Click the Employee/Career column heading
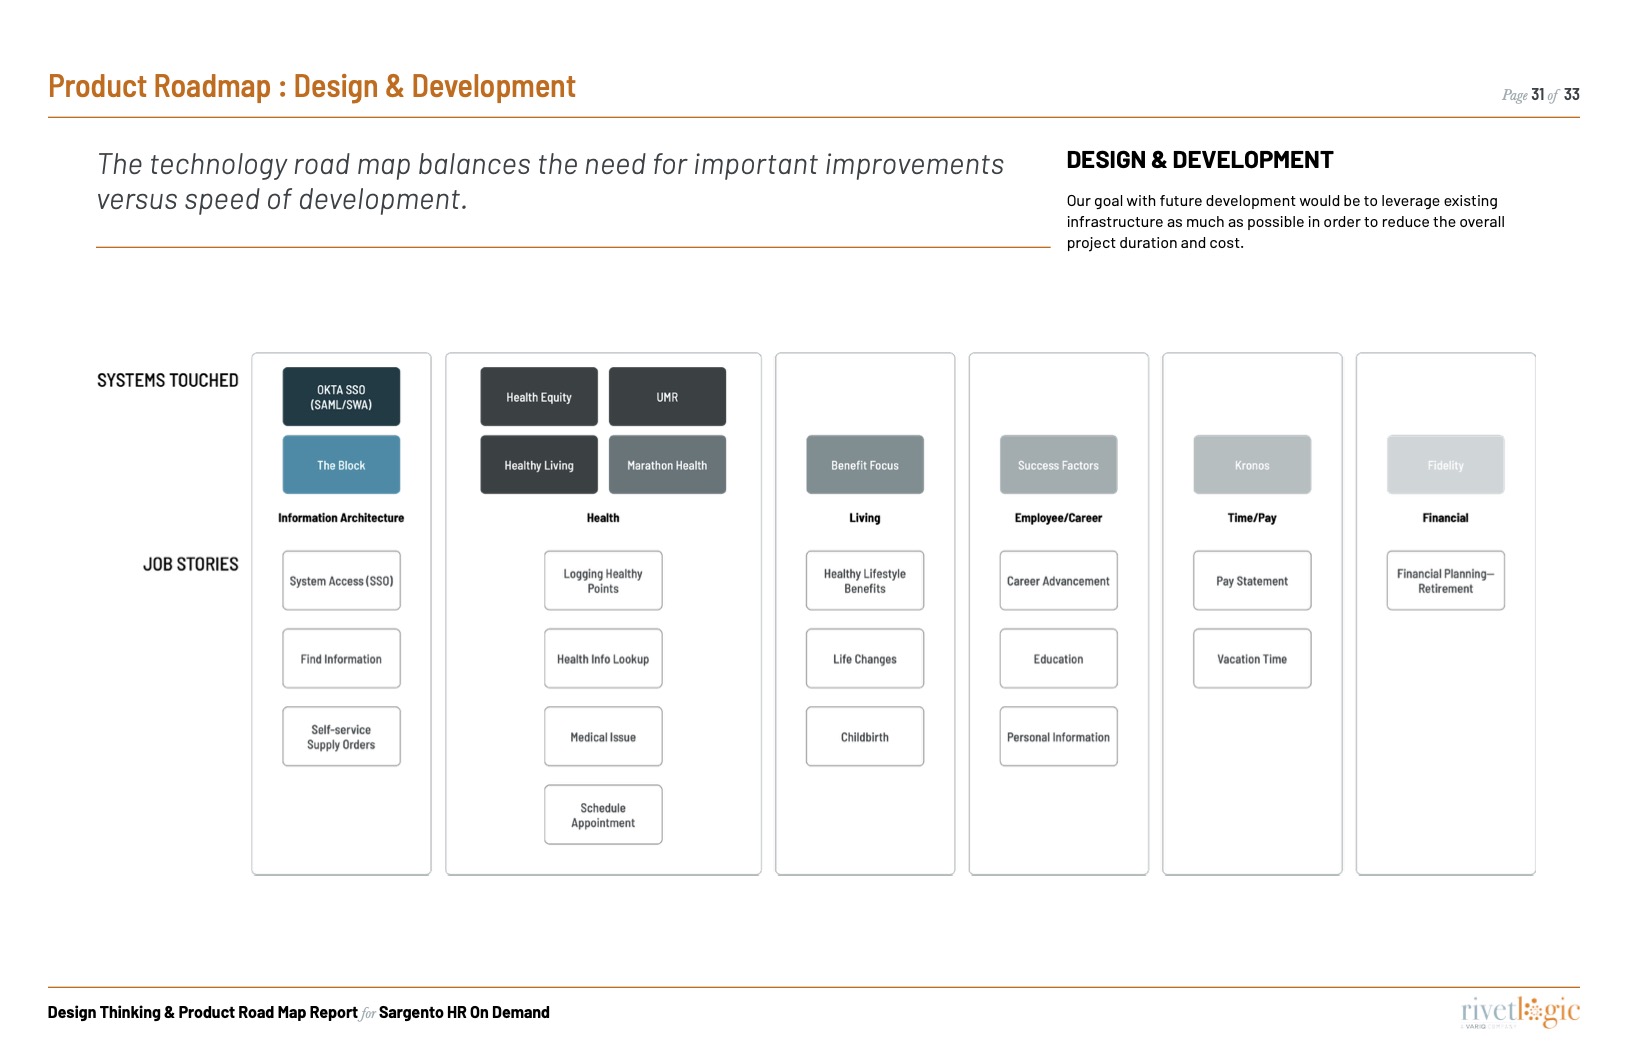 [1058, 518]
